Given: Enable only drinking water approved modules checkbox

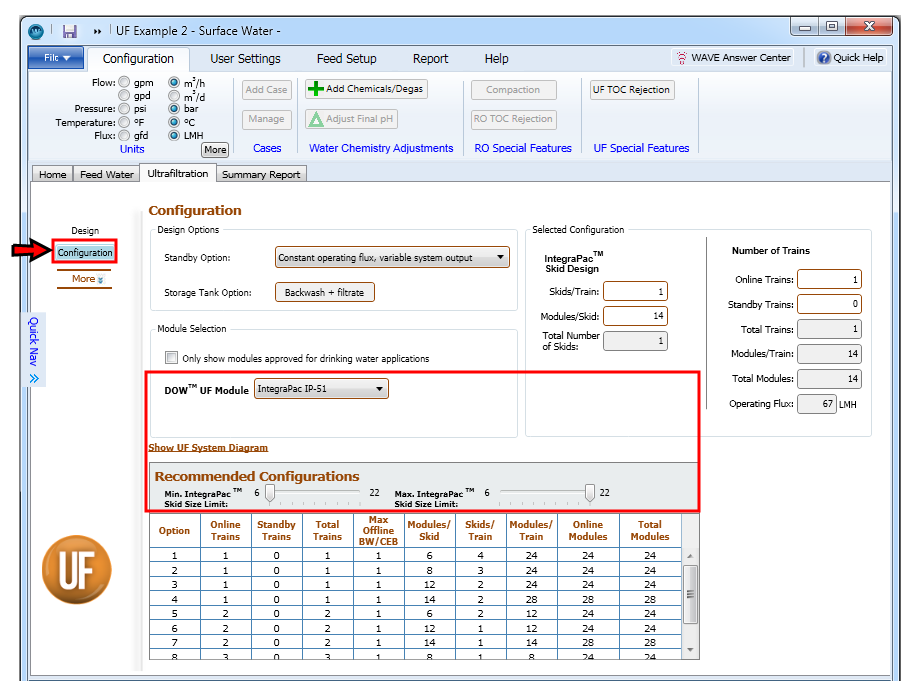Looking at the screenshot, I should [171, 357].
